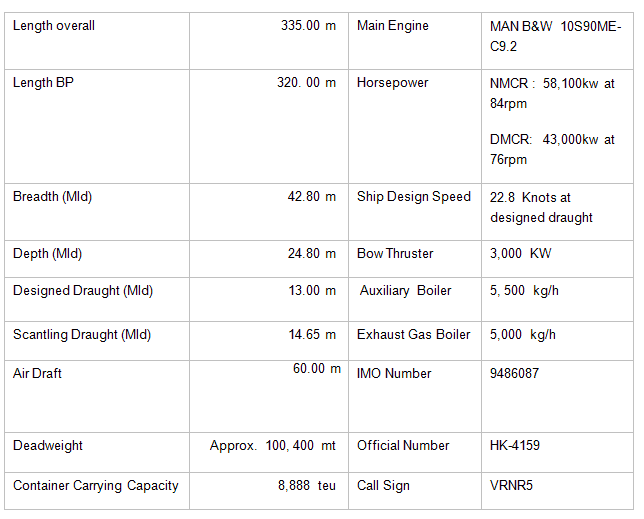Click the "Ship Design Speed" label
This screenshot has height=519, width=644.
(413, 197)
